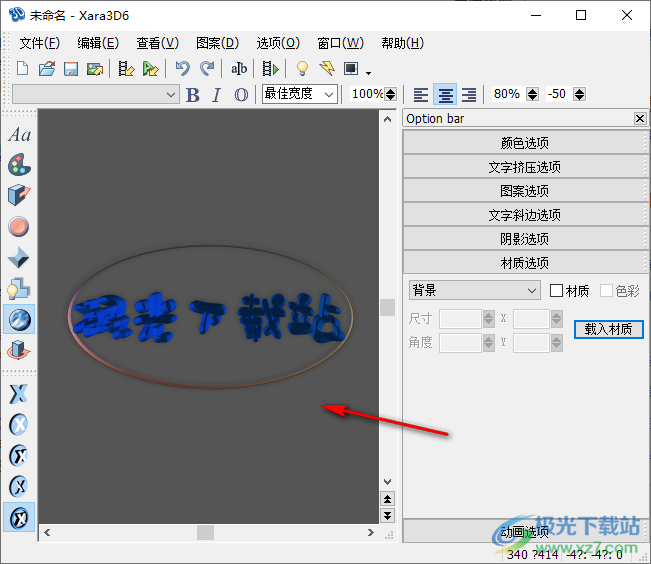This screenshot has width=651, height=564.
Task: Expand the 图案选项 panel
Action: [525, 191]
